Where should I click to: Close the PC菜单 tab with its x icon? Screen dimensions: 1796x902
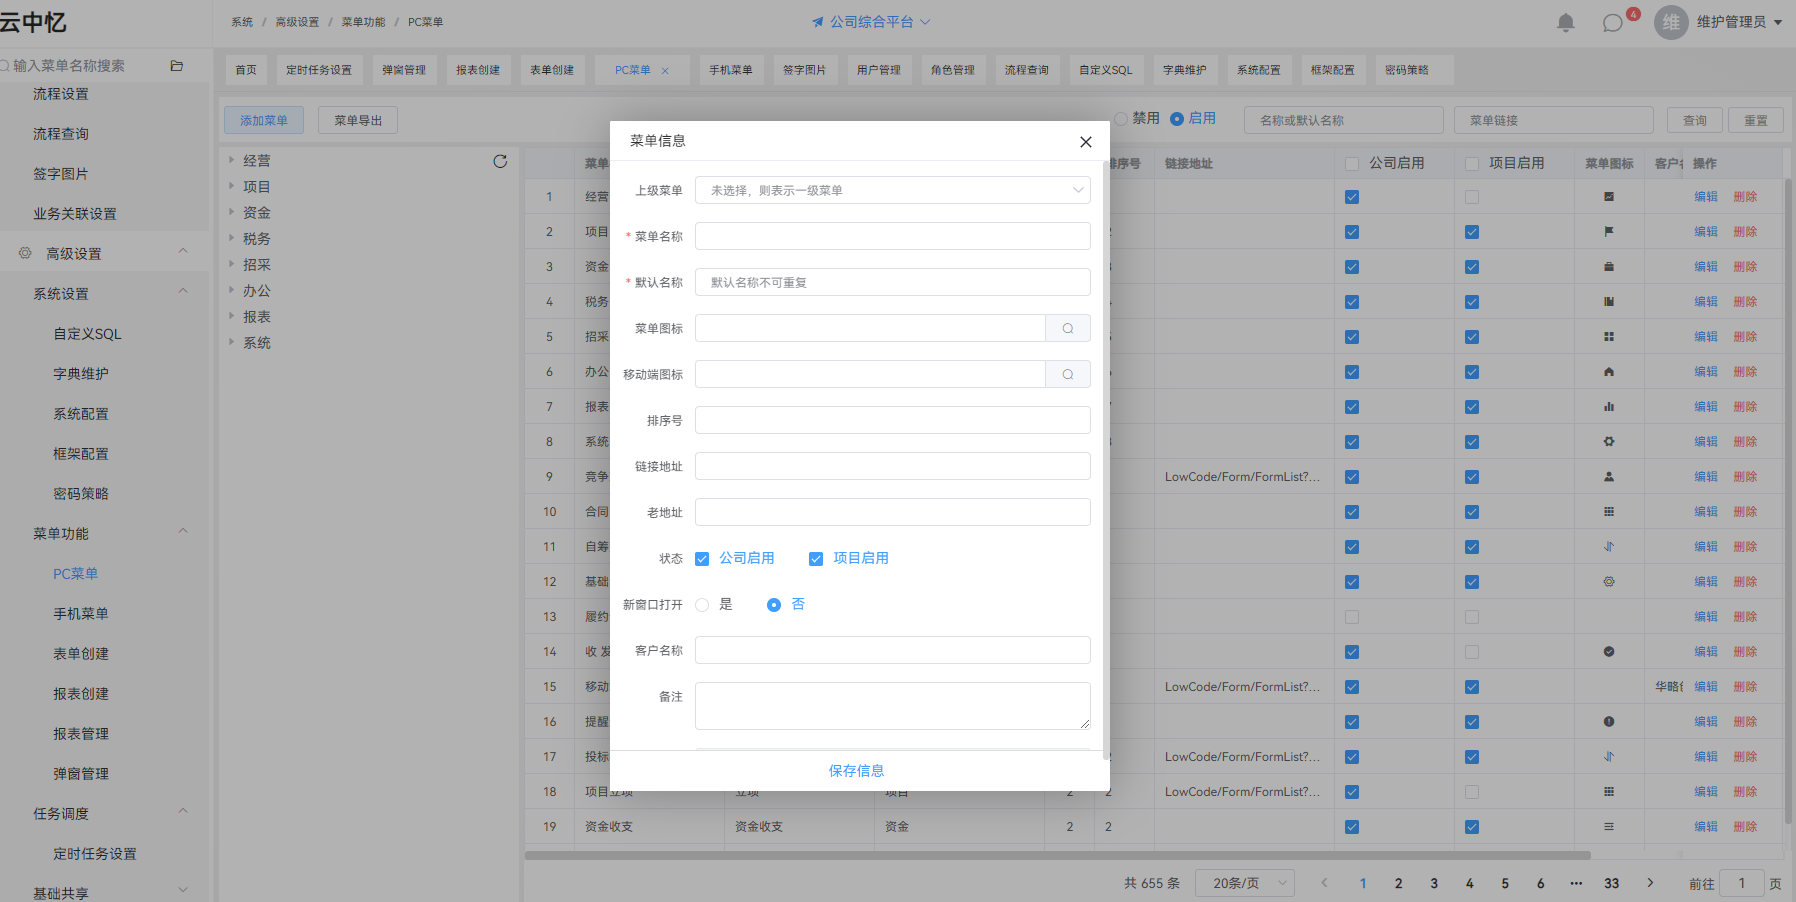click(665, 71)
